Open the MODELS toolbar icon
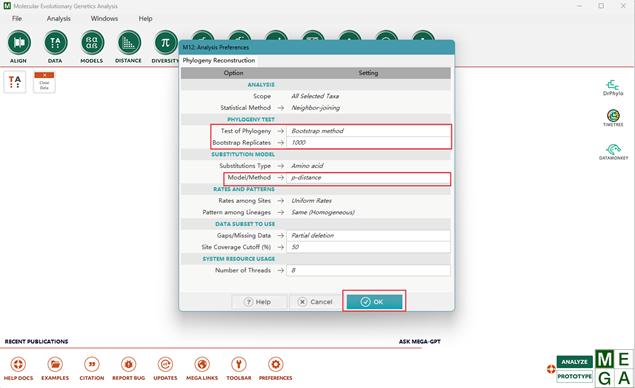The height and width of the screenshot is (388, 635). (x=92, y=43)
